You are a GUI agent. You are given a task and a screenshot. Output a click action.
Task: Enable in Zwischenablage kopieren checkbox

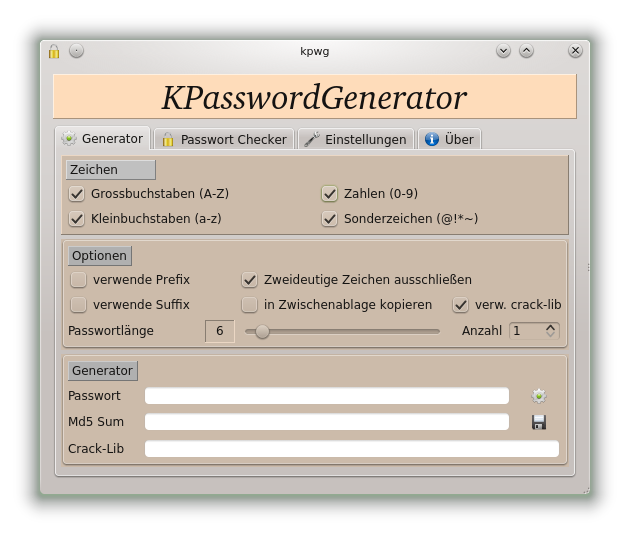(250, 305)
